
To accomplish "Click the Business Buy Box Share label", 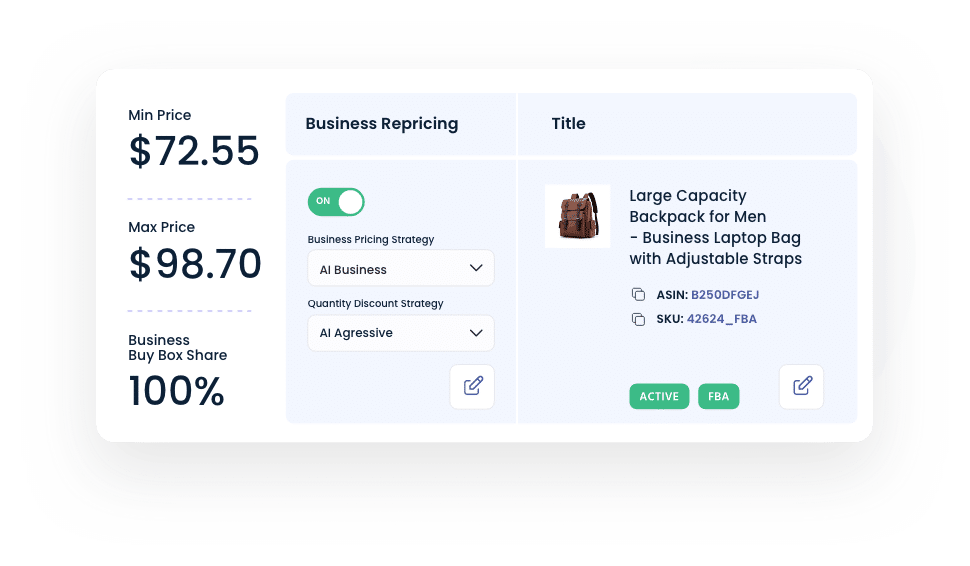I will point(178,348).
